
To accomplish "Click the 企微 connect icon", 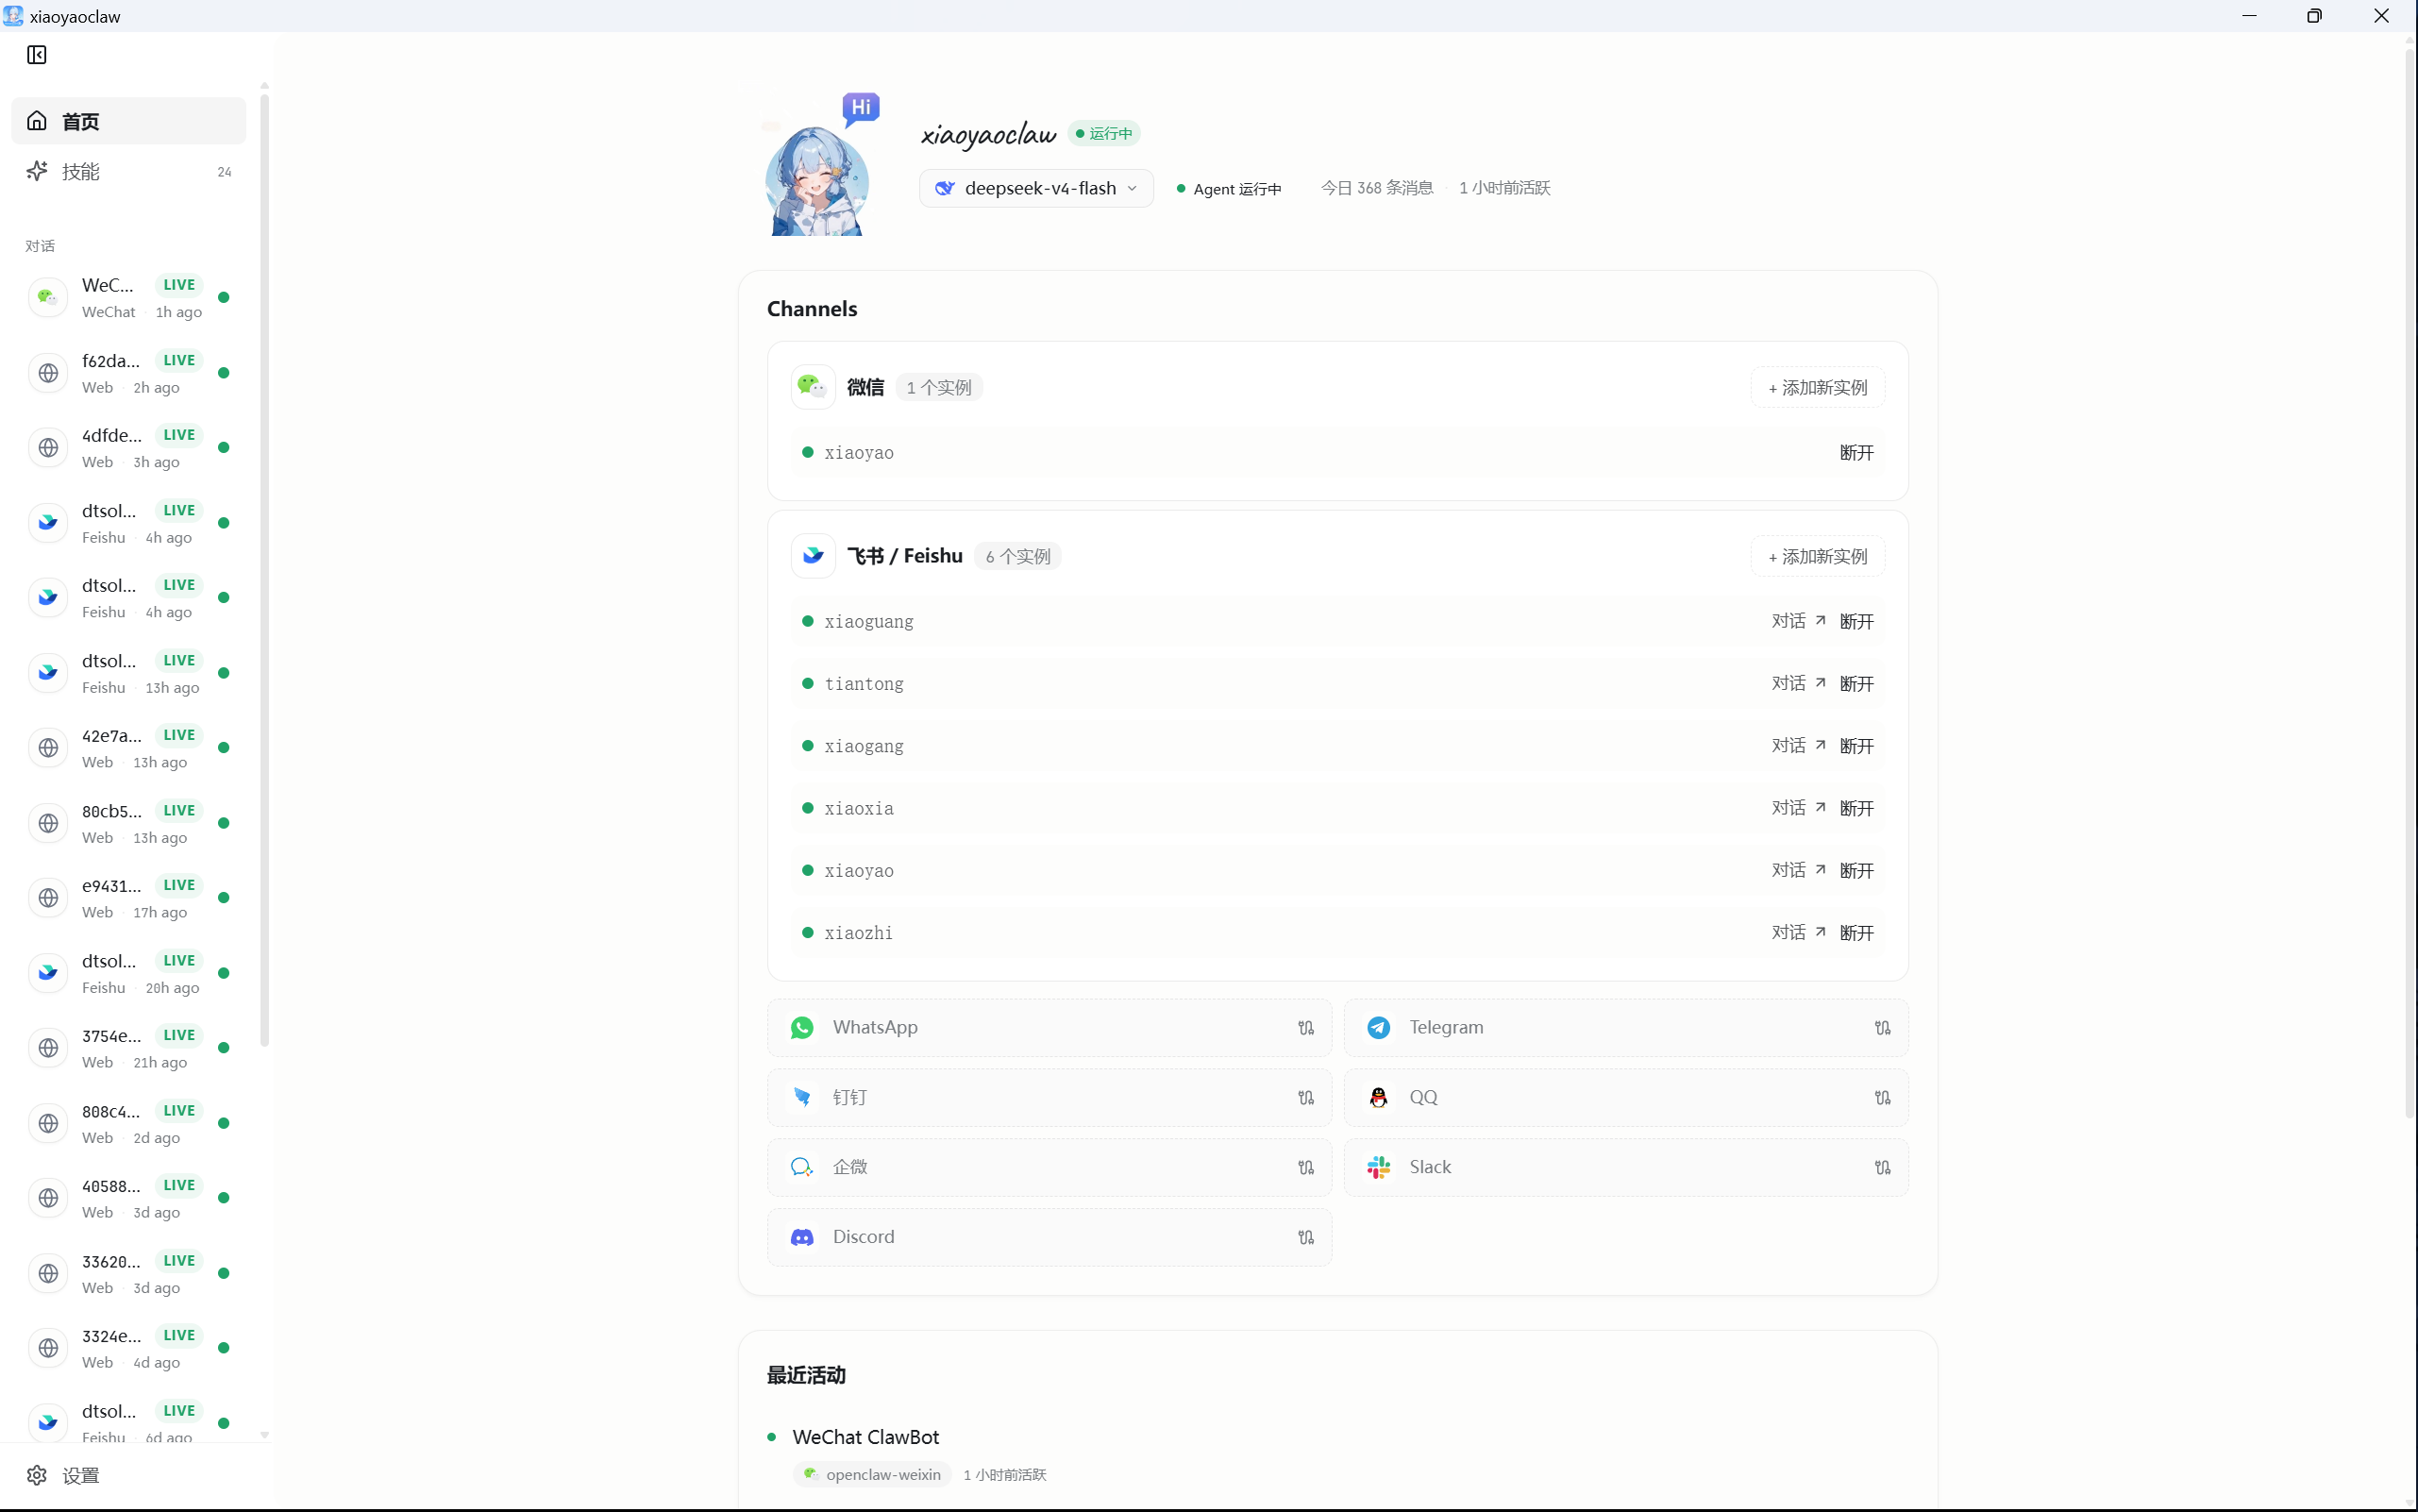I will coord(1306,1168).
